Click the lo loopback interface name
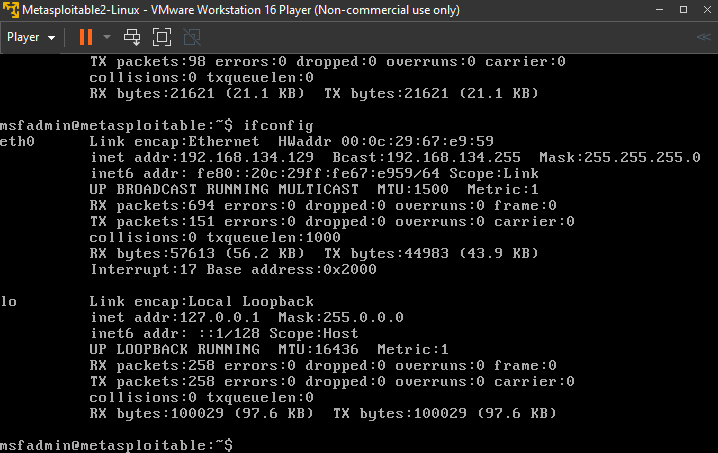 pos(9,301)
